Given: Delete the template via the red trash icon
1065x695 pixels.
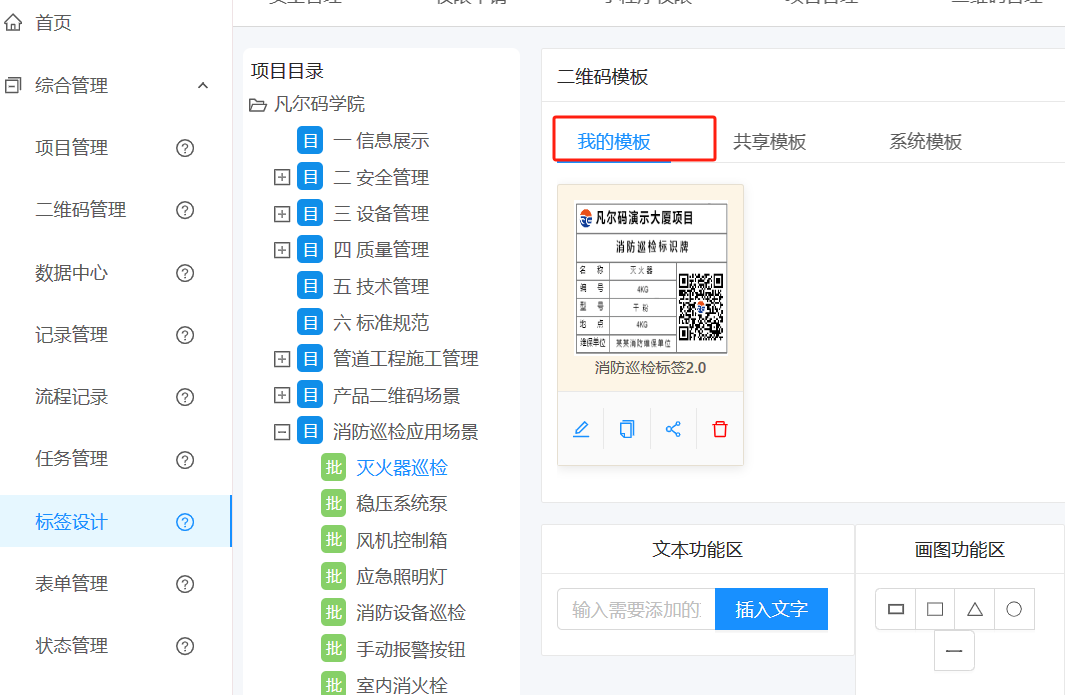Looking at the screenshot, I should pos(719,428).
